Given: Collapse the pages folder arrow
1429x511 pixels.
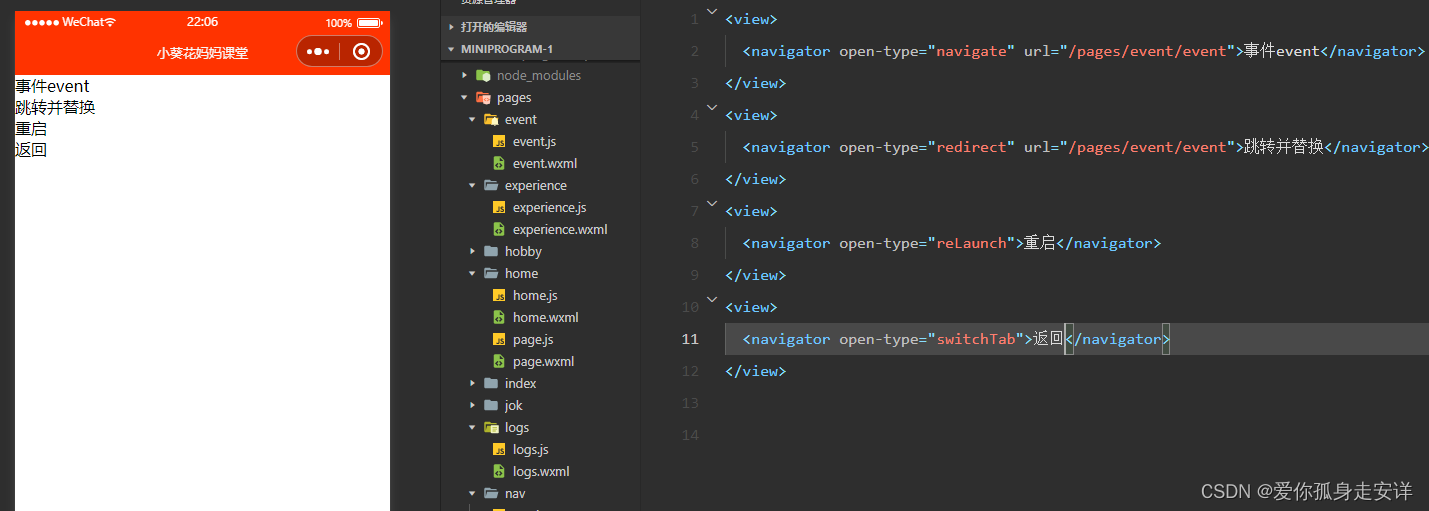Looking at the screenshot, I should pyautogui.click(x=464, y=97).
